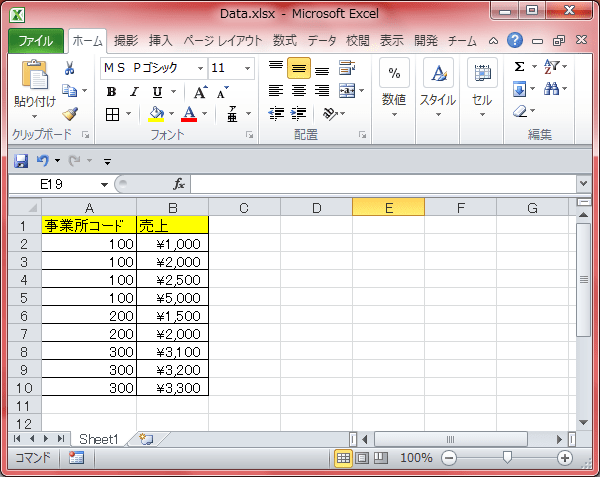Image resolution: width=600 pixels, height=477 pixels.
Task: Click the 貼り付け paste button
Action: [34, 88]
